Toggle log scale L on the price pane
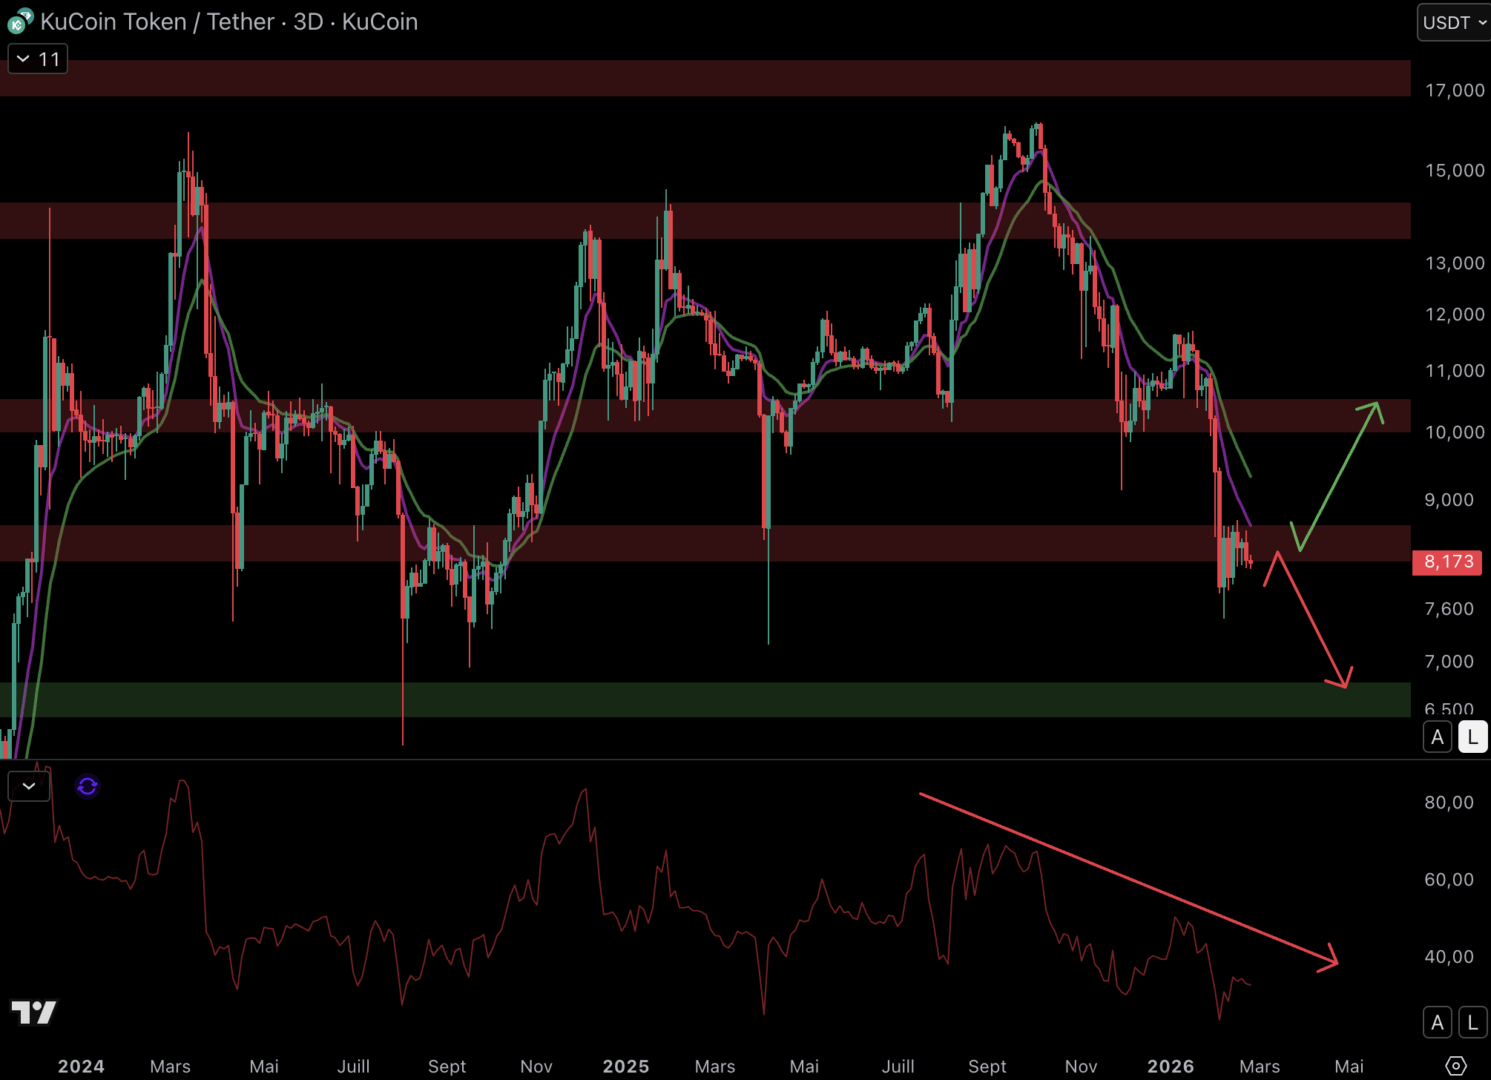 pos(1472,738)
